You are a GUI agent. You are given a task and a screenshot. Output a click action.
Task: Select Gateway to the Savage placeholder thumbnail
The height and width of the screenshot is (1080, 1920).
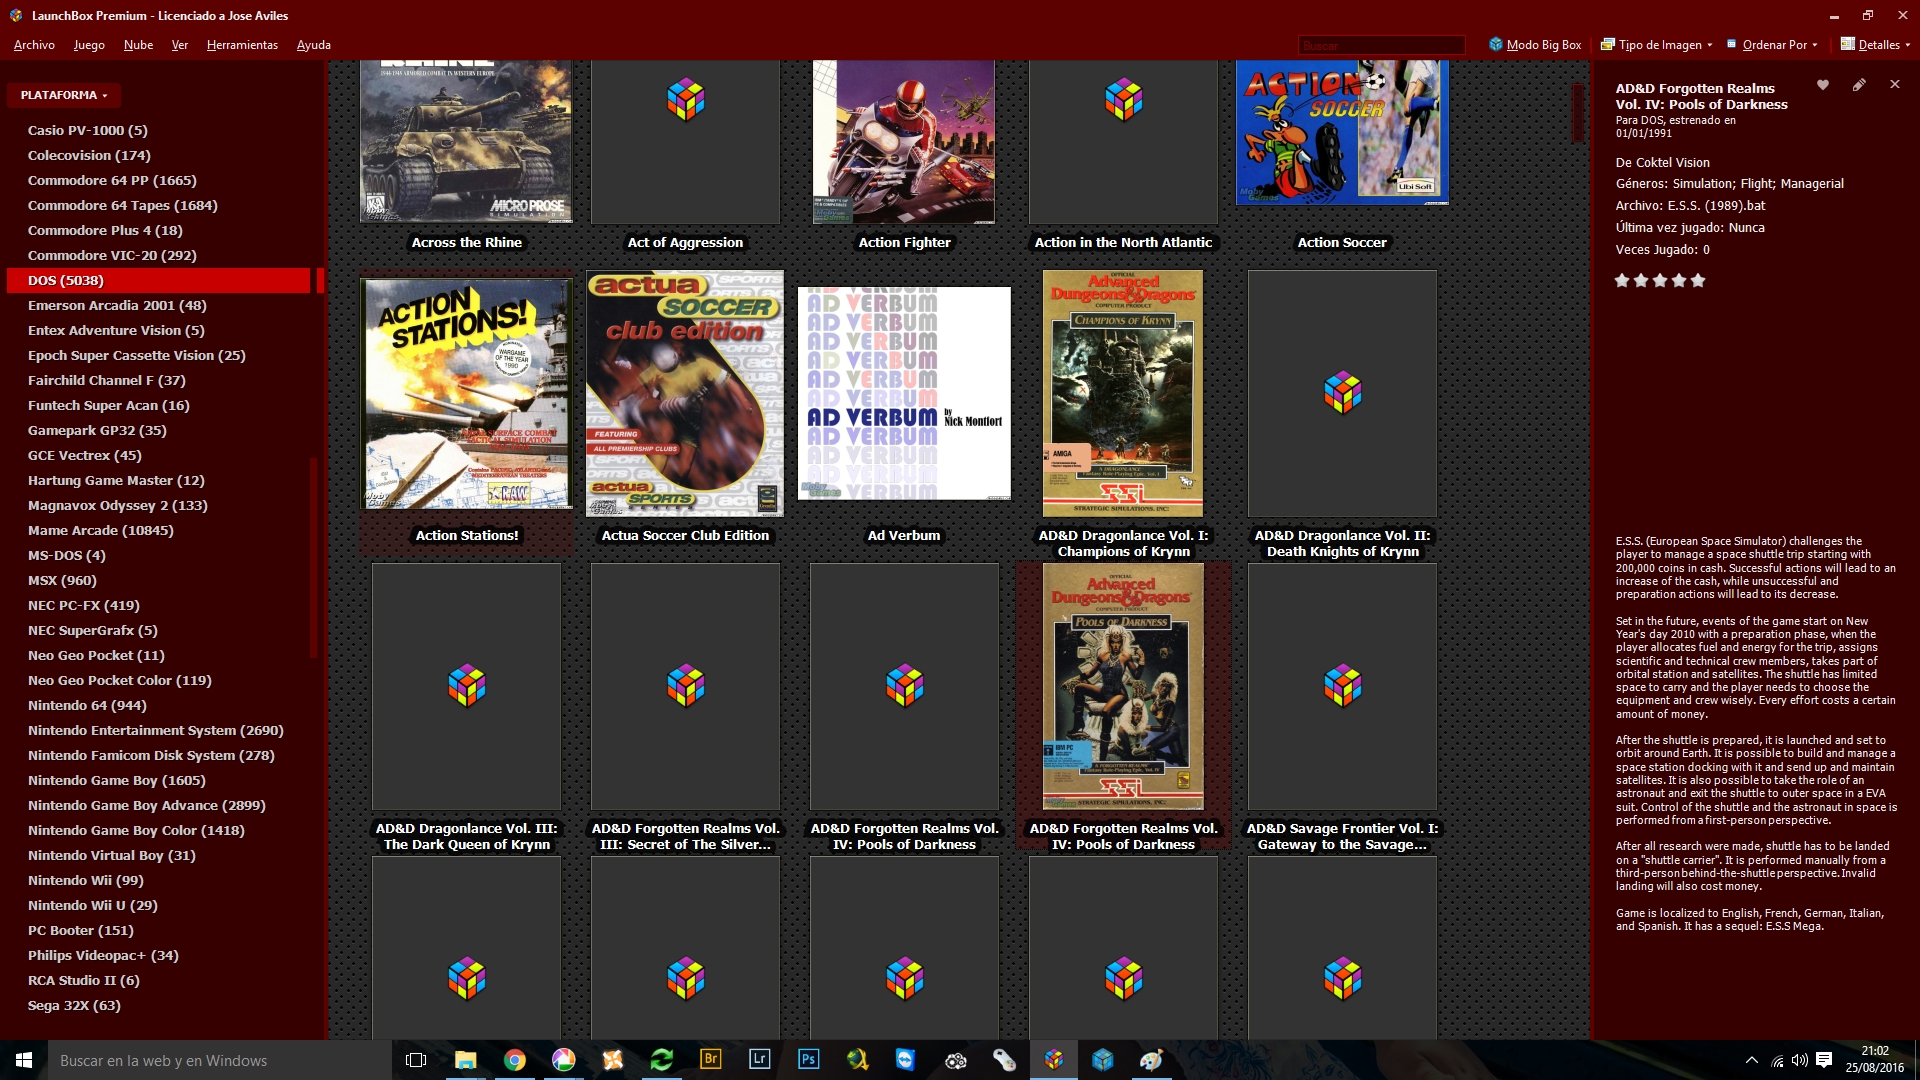1342,686
